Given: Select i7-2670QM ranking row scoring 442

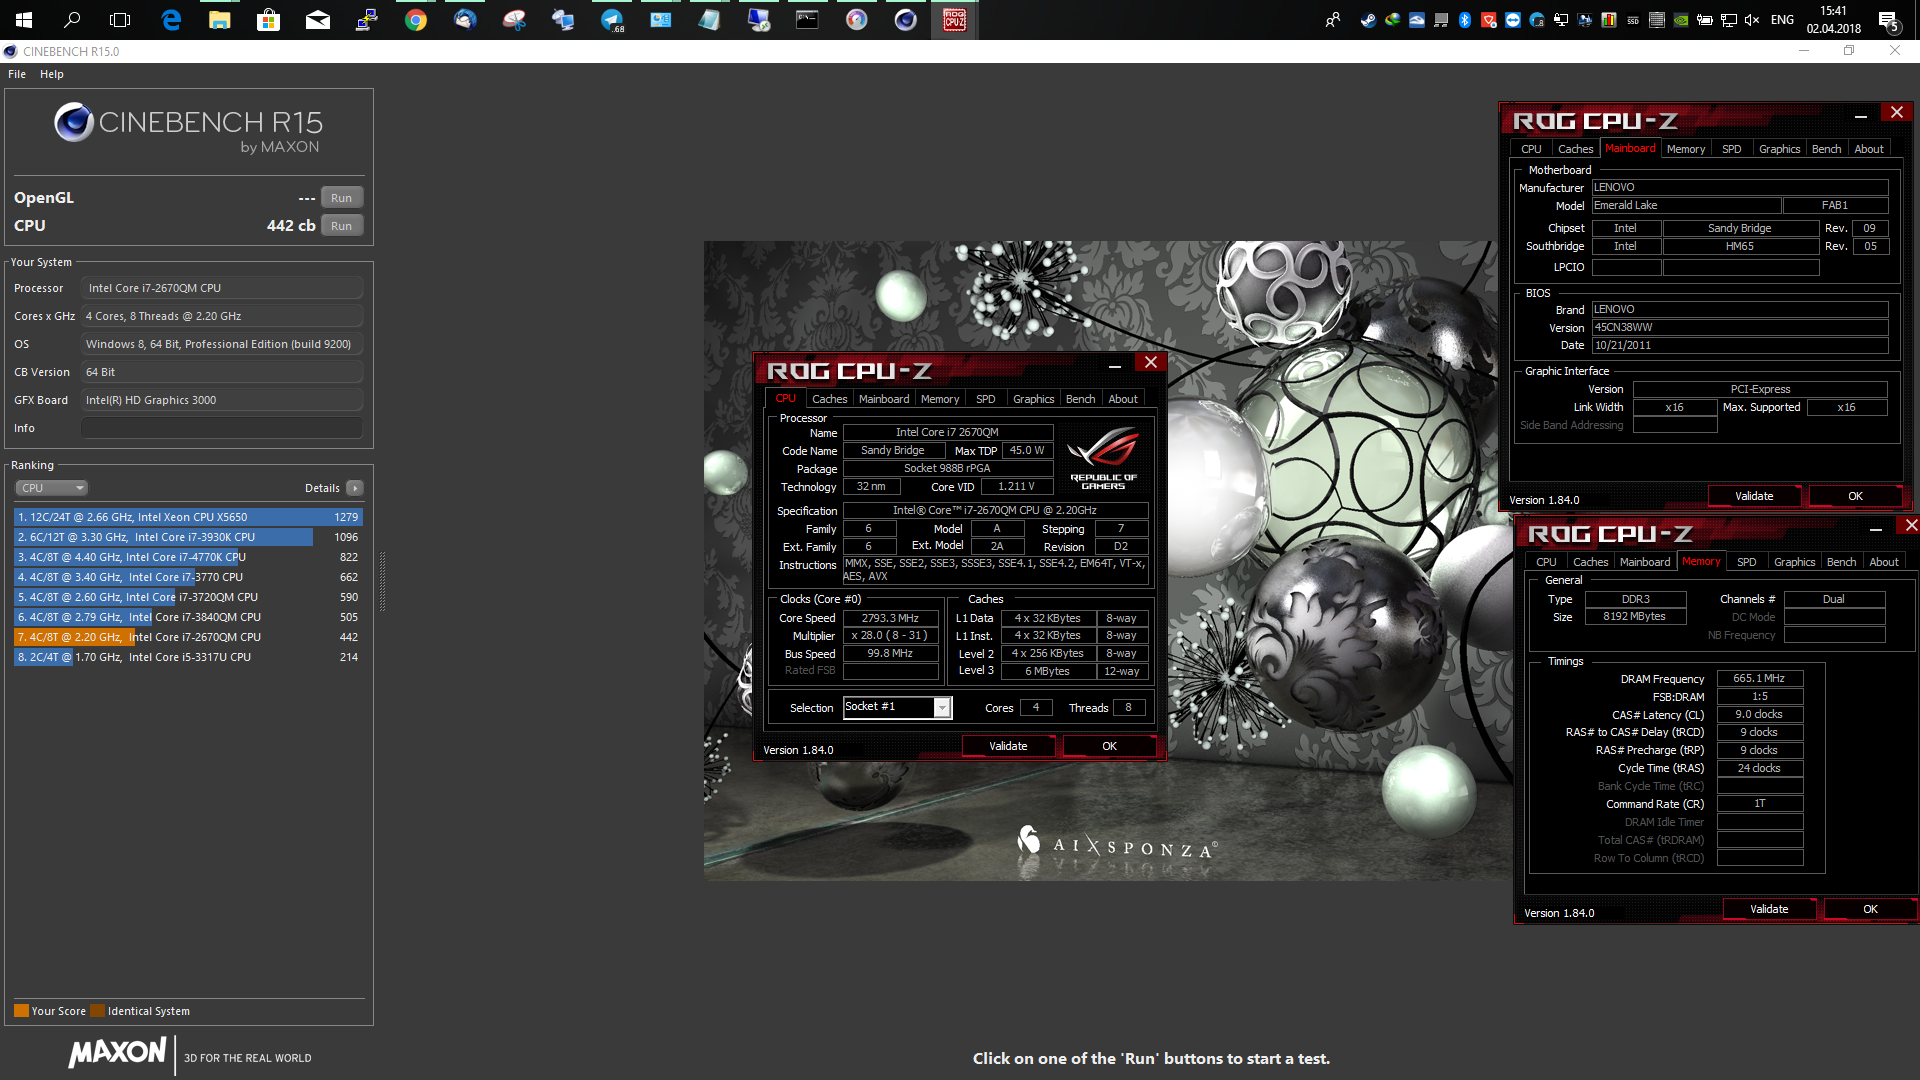Looking at the screenshot, I should [188, 637].
